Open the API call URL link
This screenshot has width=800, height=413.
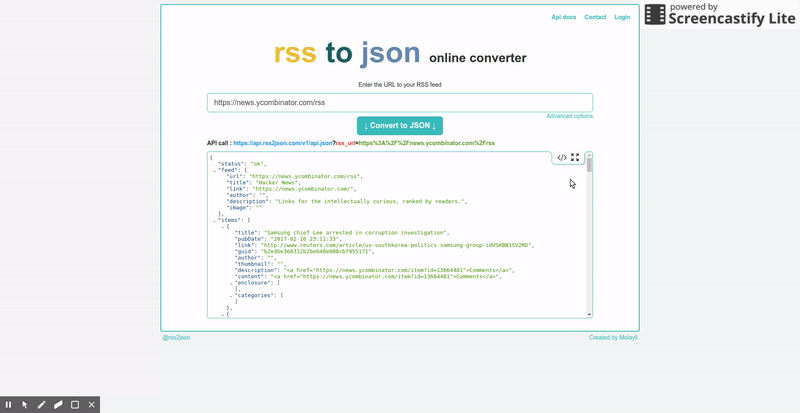click(x=364, y=143)
